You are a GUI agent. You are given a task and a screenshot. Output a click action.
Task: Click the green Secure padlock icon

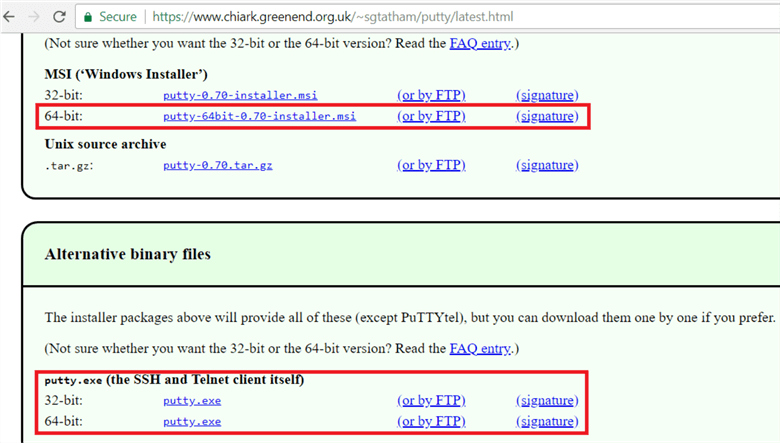[88, 17]
